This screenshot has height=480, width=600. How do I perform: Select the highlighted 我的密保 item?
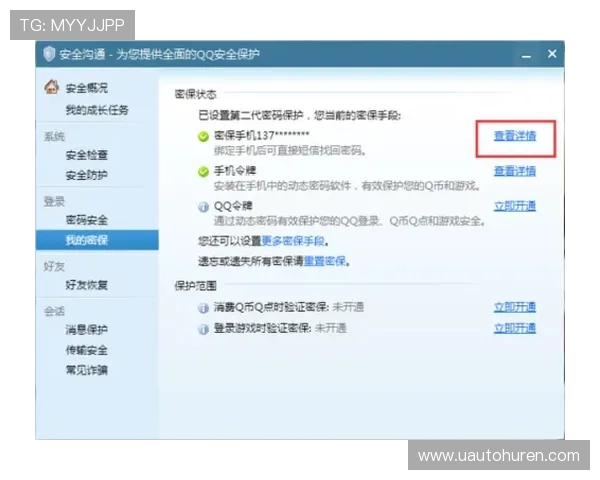pyautogui.click(x=97, y=240)
